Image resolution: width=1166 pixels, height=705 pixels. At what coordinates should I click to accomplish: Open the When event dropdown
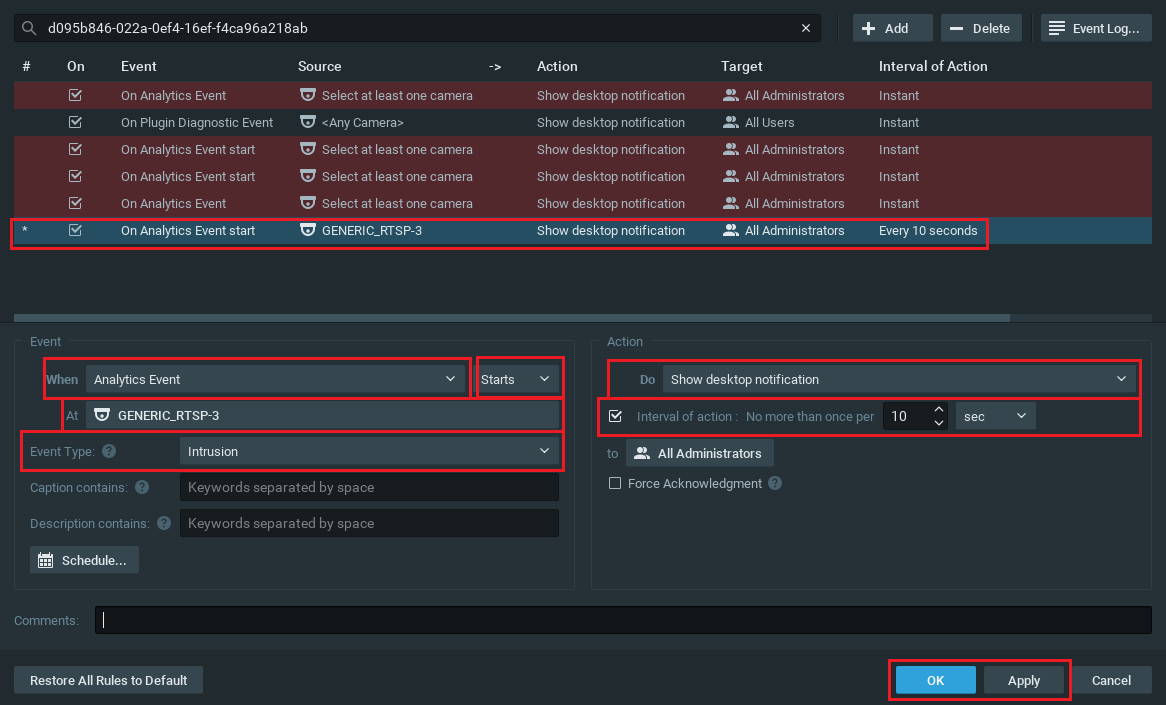275,379
